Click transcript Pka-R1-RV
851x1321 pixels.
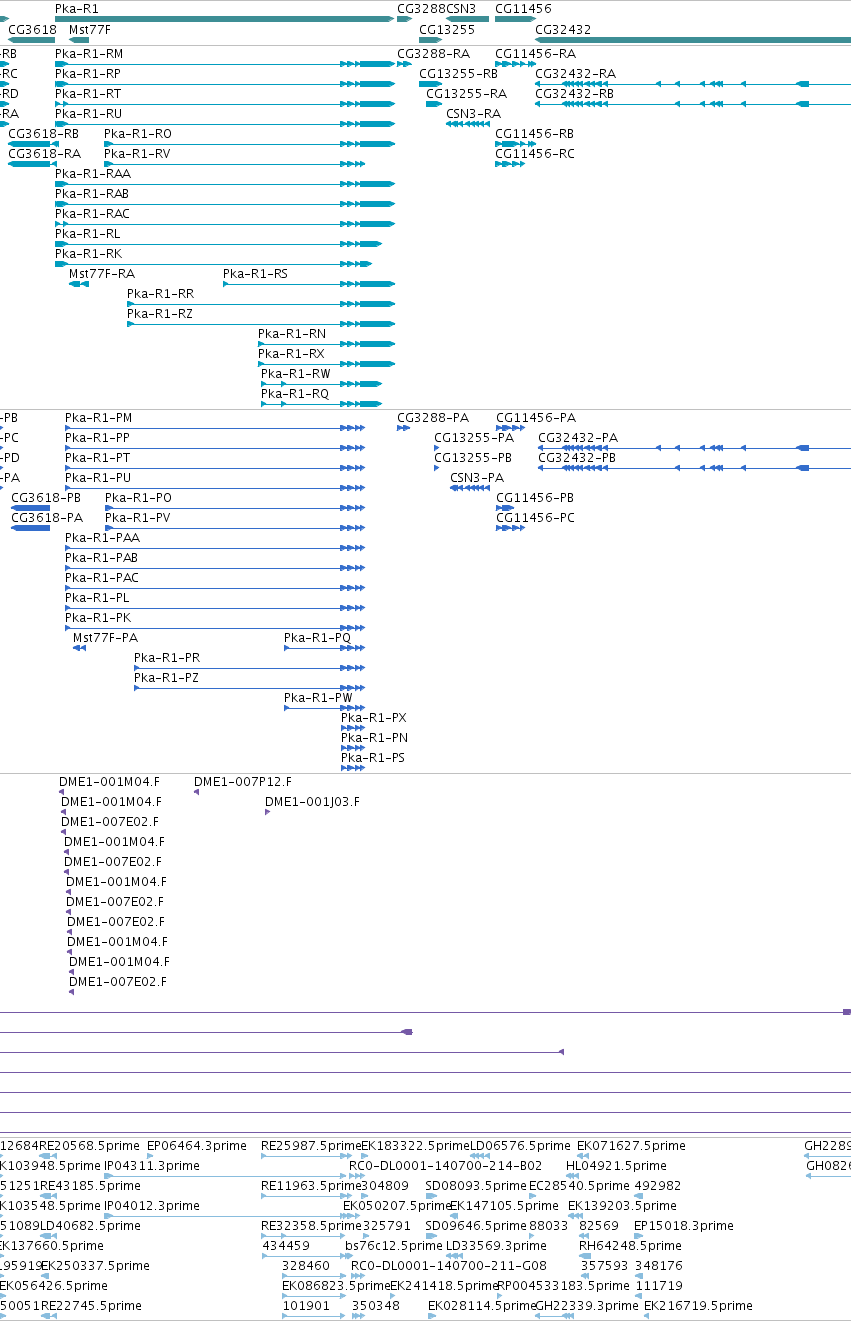[x=137, y=154]
